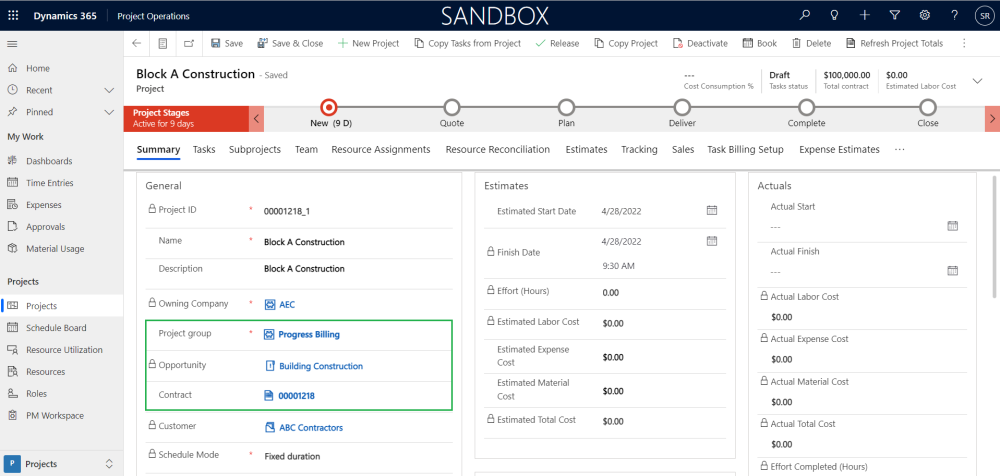Open the Resource Assignments tab
The image size is (1000, 476).
[x=381, y=149]
